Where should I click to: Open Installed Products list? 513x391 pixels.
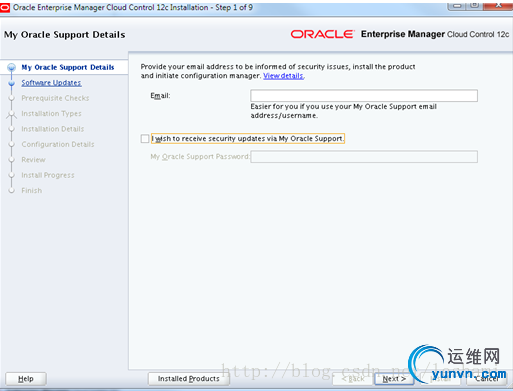(x=189, y=379)
